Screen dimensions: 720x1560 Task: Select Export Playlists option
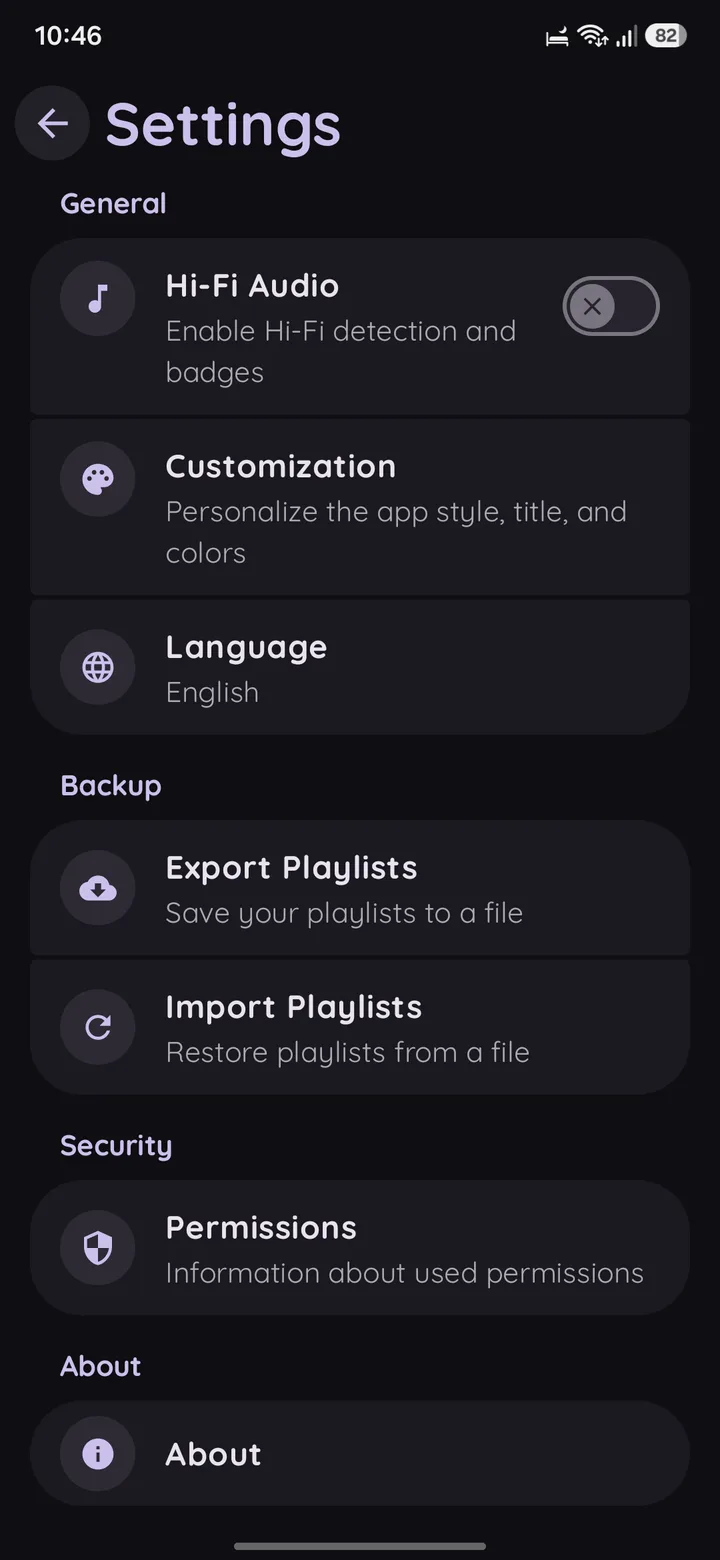click(x=360, y=888)
